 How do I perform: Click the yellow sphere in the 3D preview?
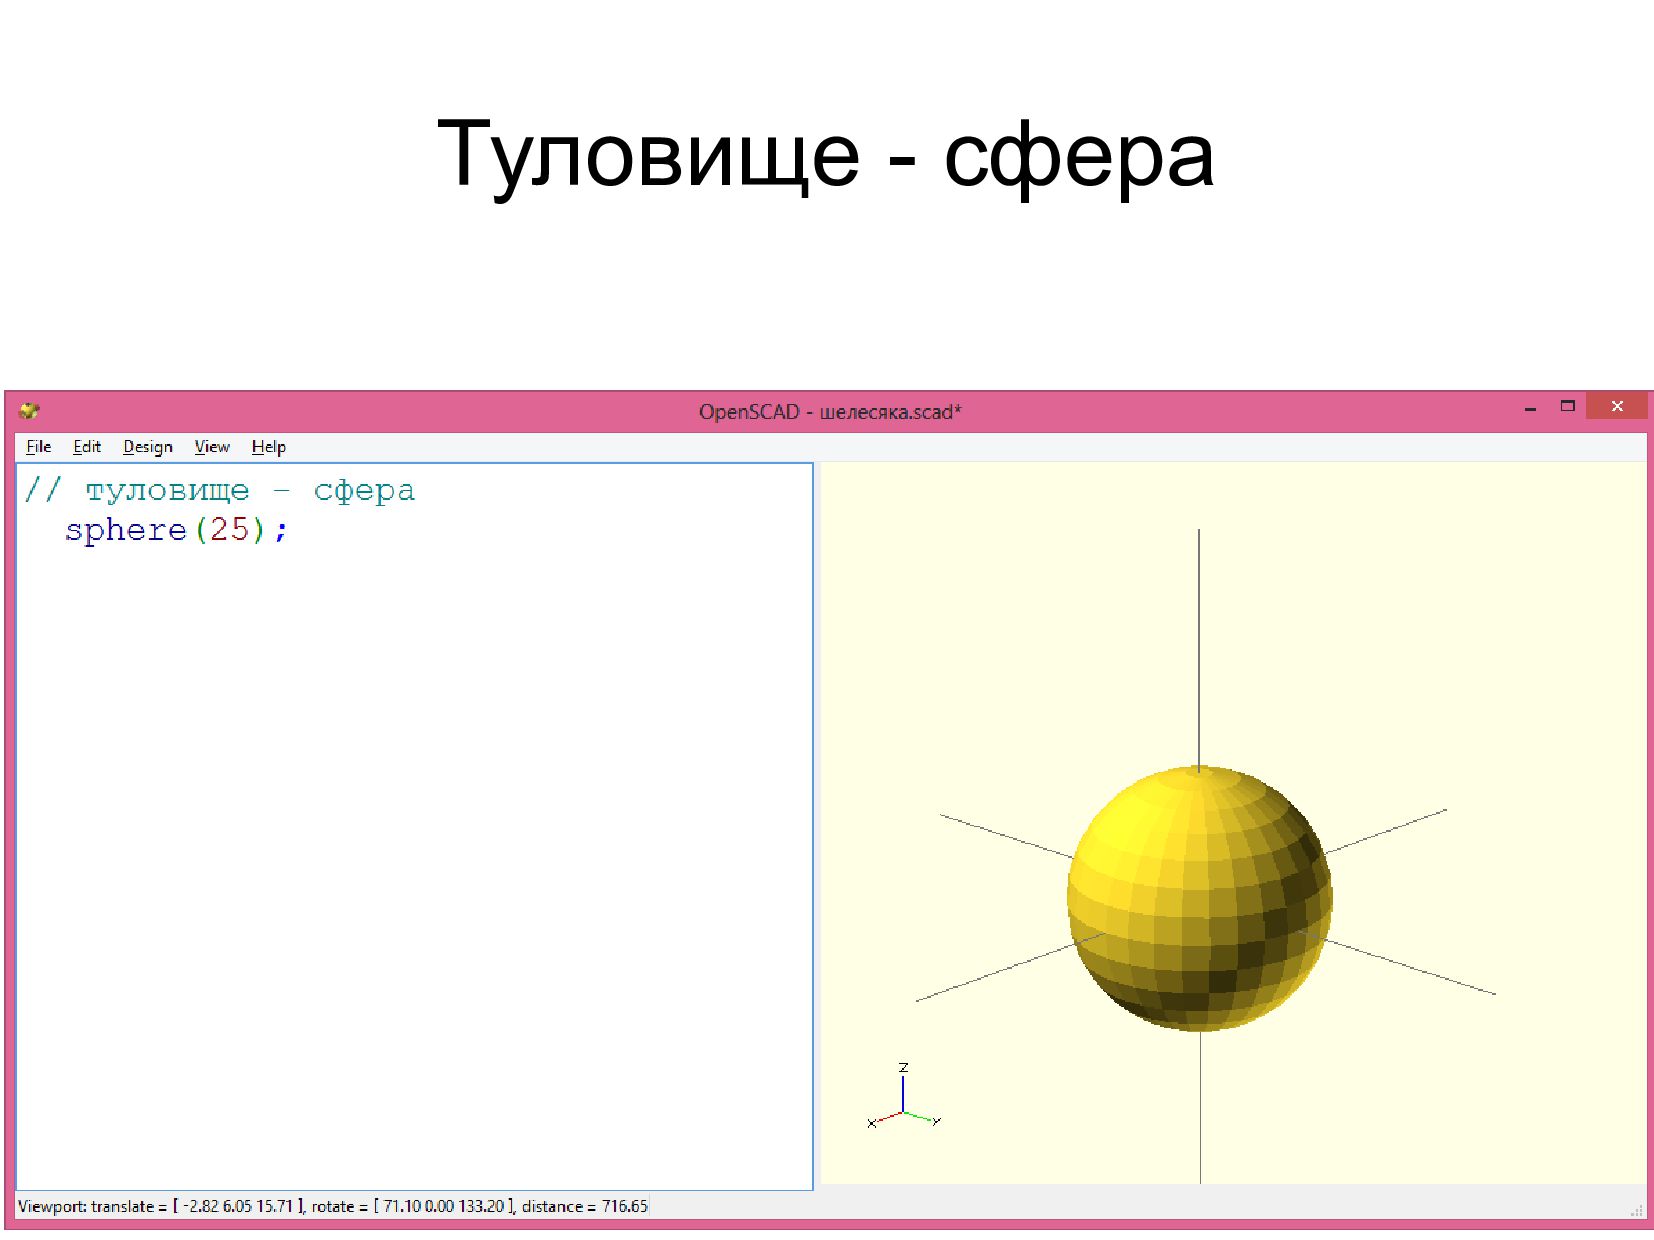(1199, 898)
